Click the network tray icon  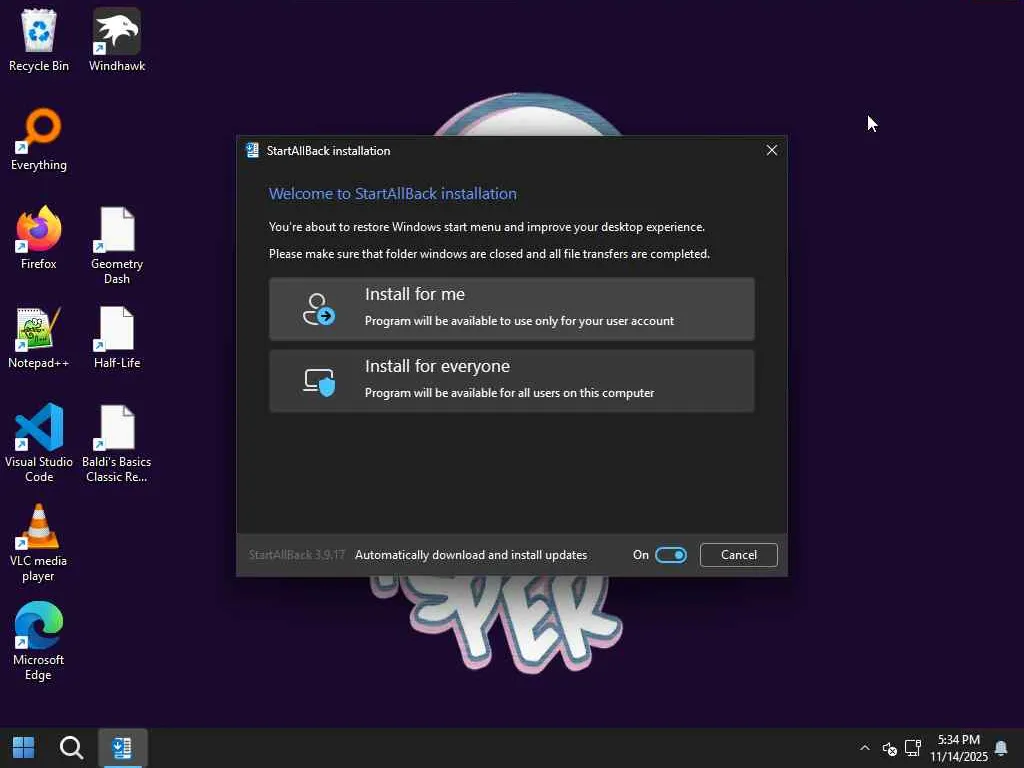[x=912, y=748]
